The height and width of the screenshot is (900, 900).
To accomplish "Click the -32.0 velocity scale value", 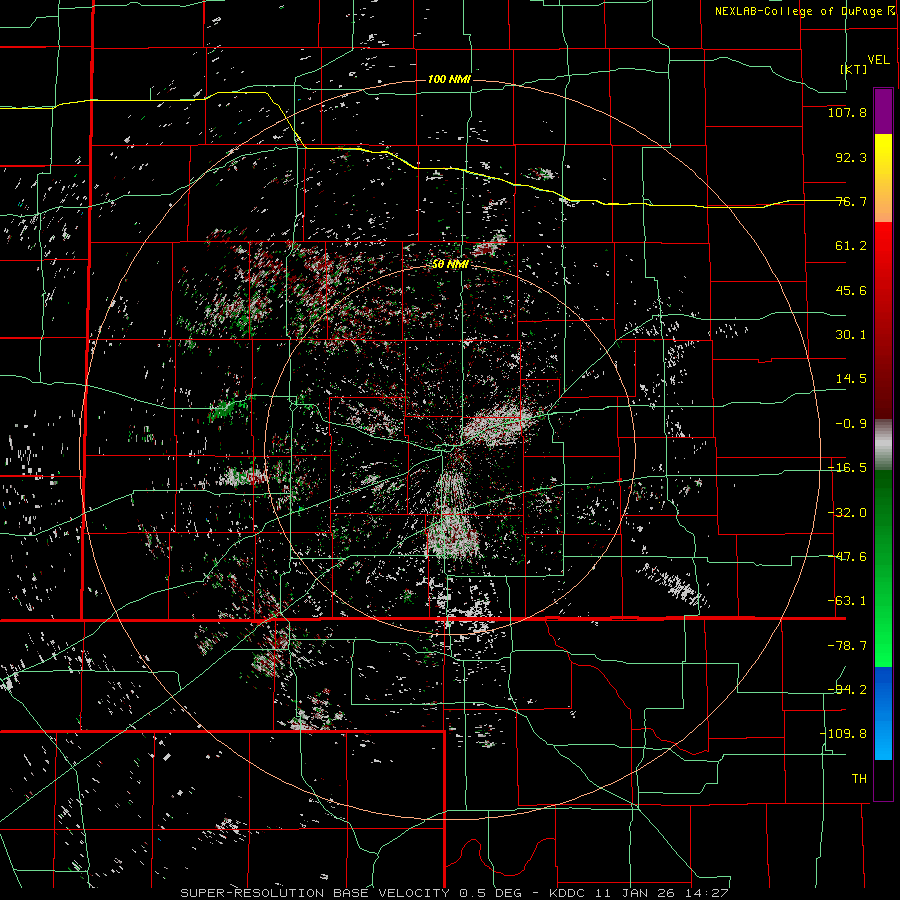I will [847, 513].
